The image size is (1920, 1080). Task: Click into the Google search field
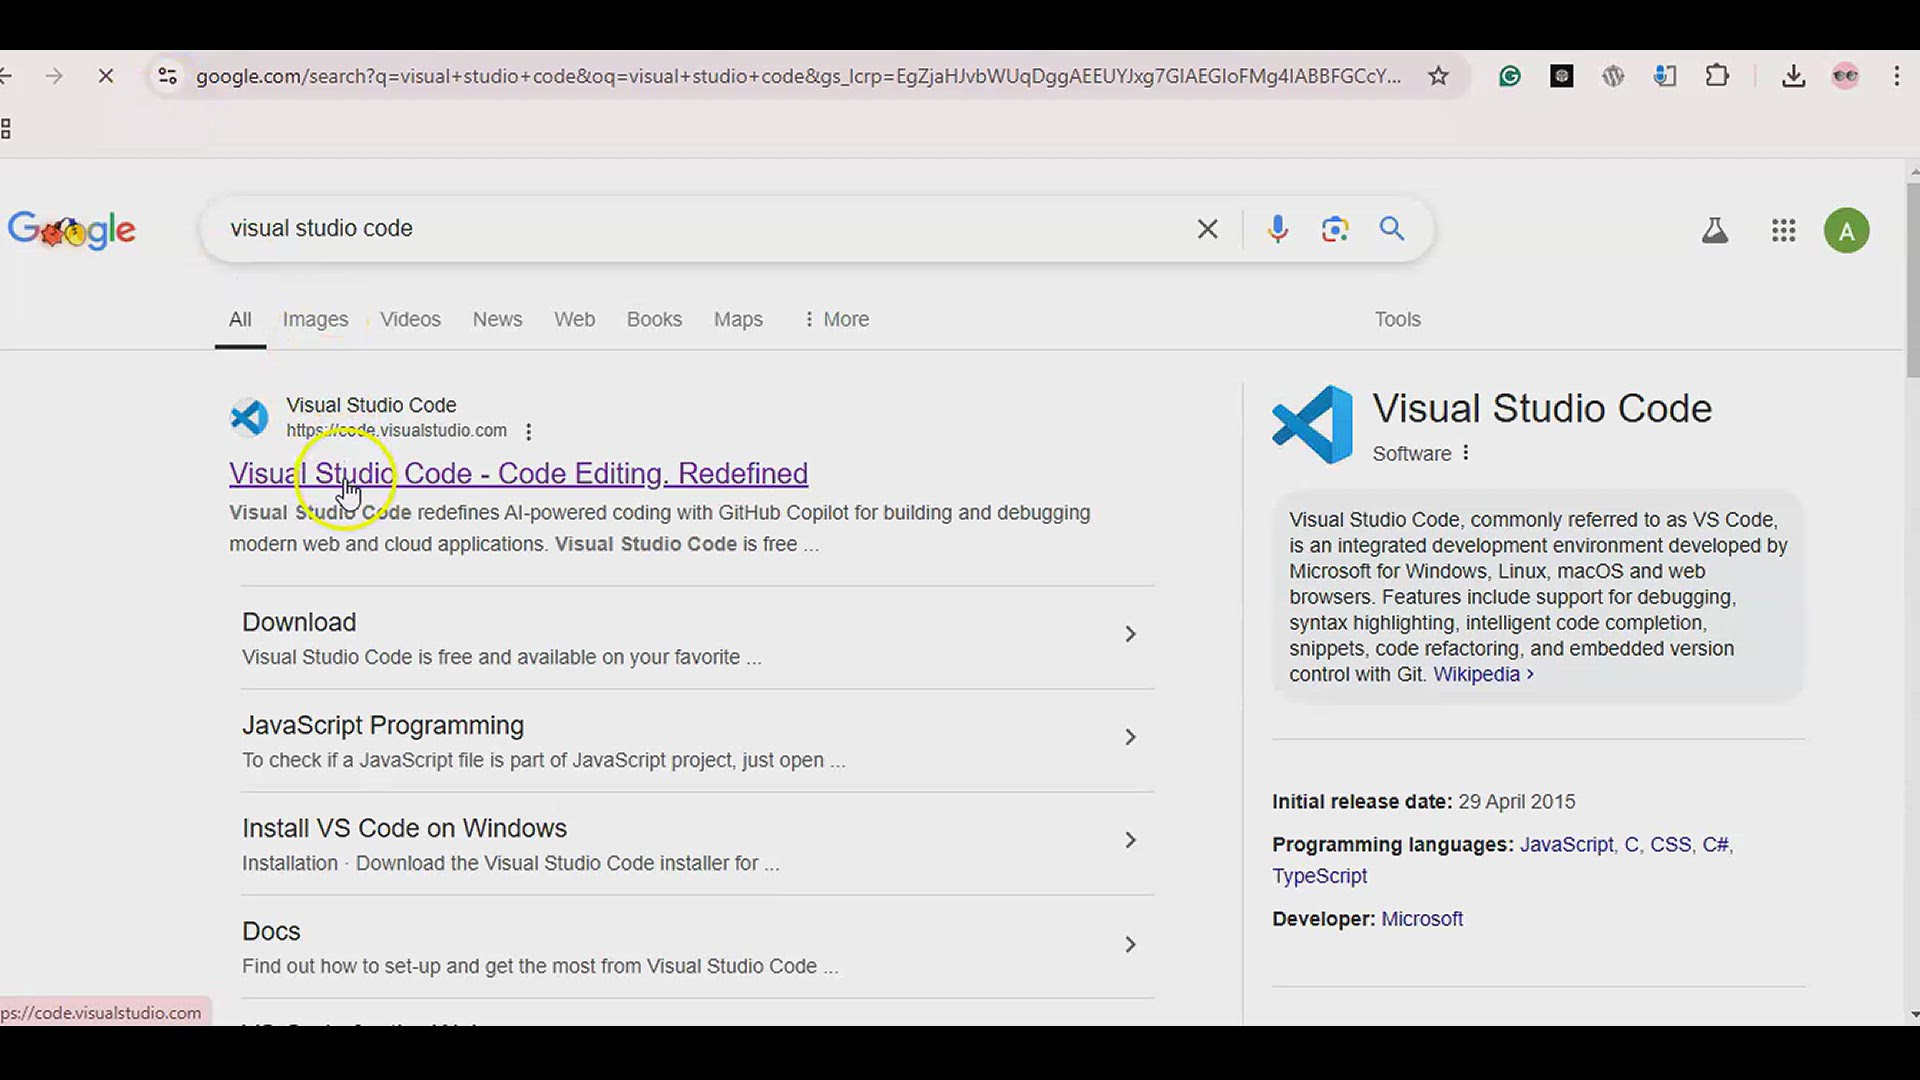700,229
